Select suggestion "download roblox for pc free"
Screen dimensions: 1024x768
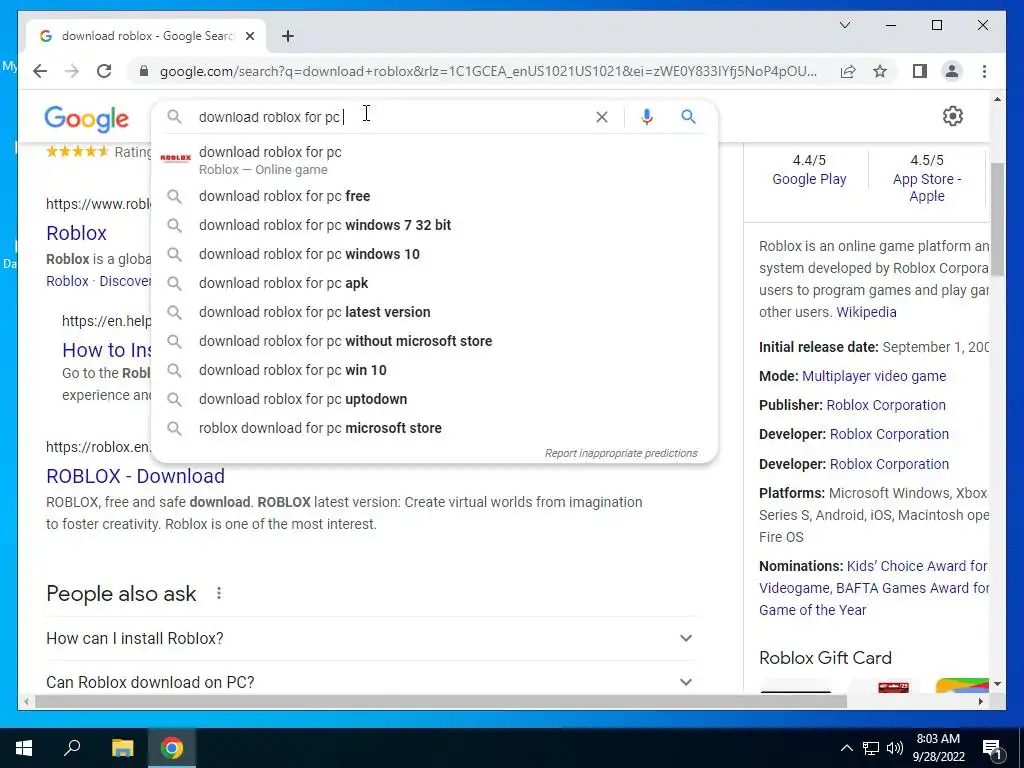[434, 196]
